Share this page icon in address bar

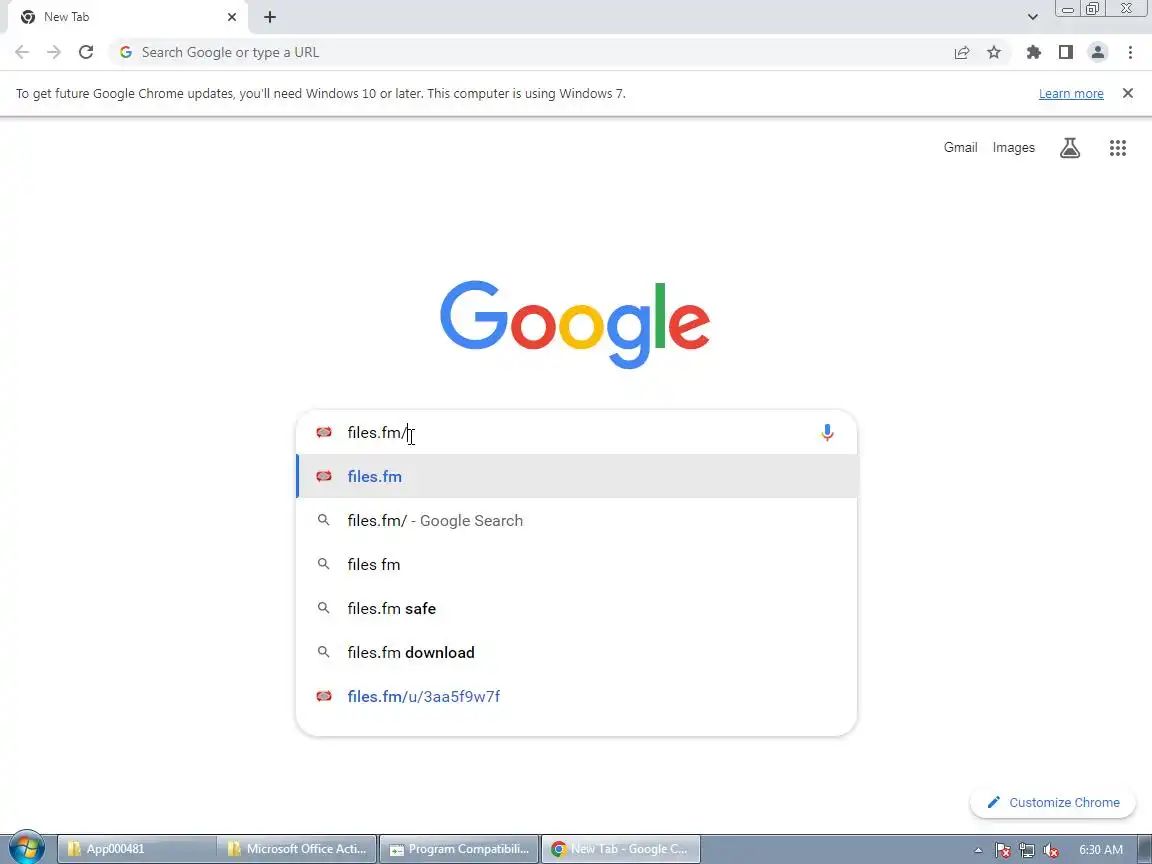click(962, 52)
